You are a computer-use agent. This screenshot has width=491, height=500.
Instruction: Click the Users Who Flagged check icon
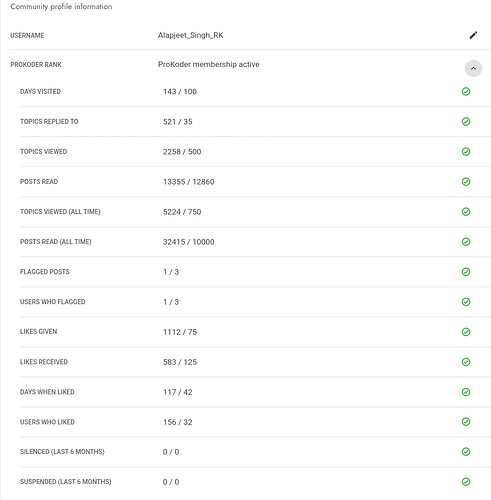[x=466, y=302]
